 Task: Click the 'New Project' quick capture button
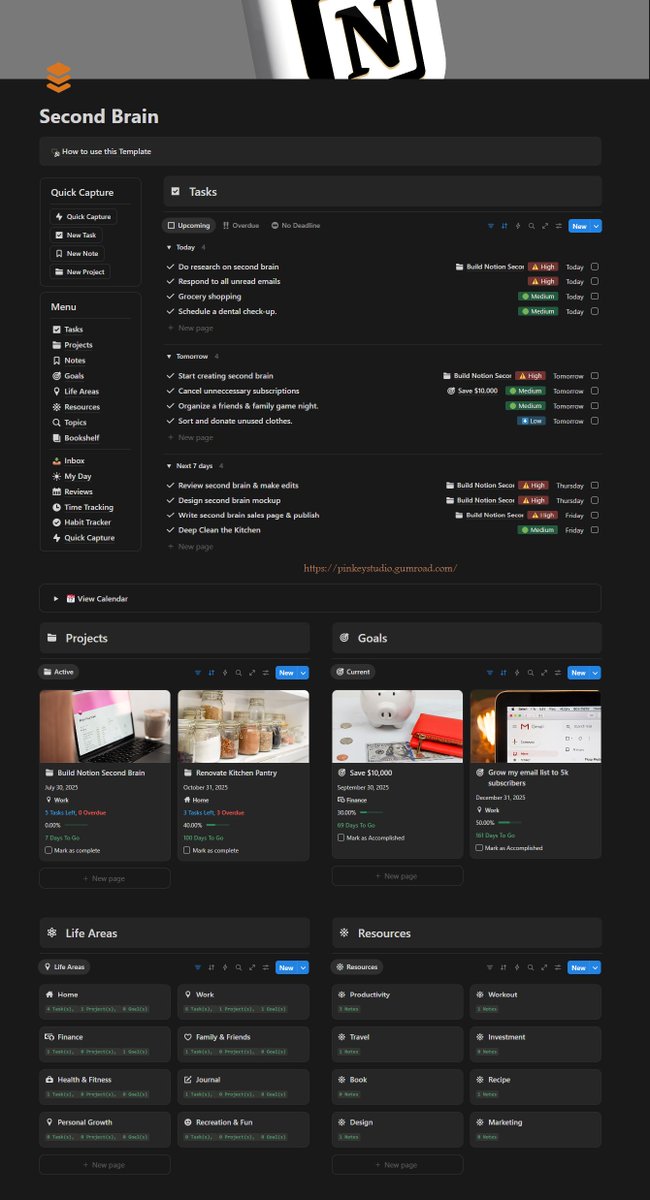click(79, 272)
